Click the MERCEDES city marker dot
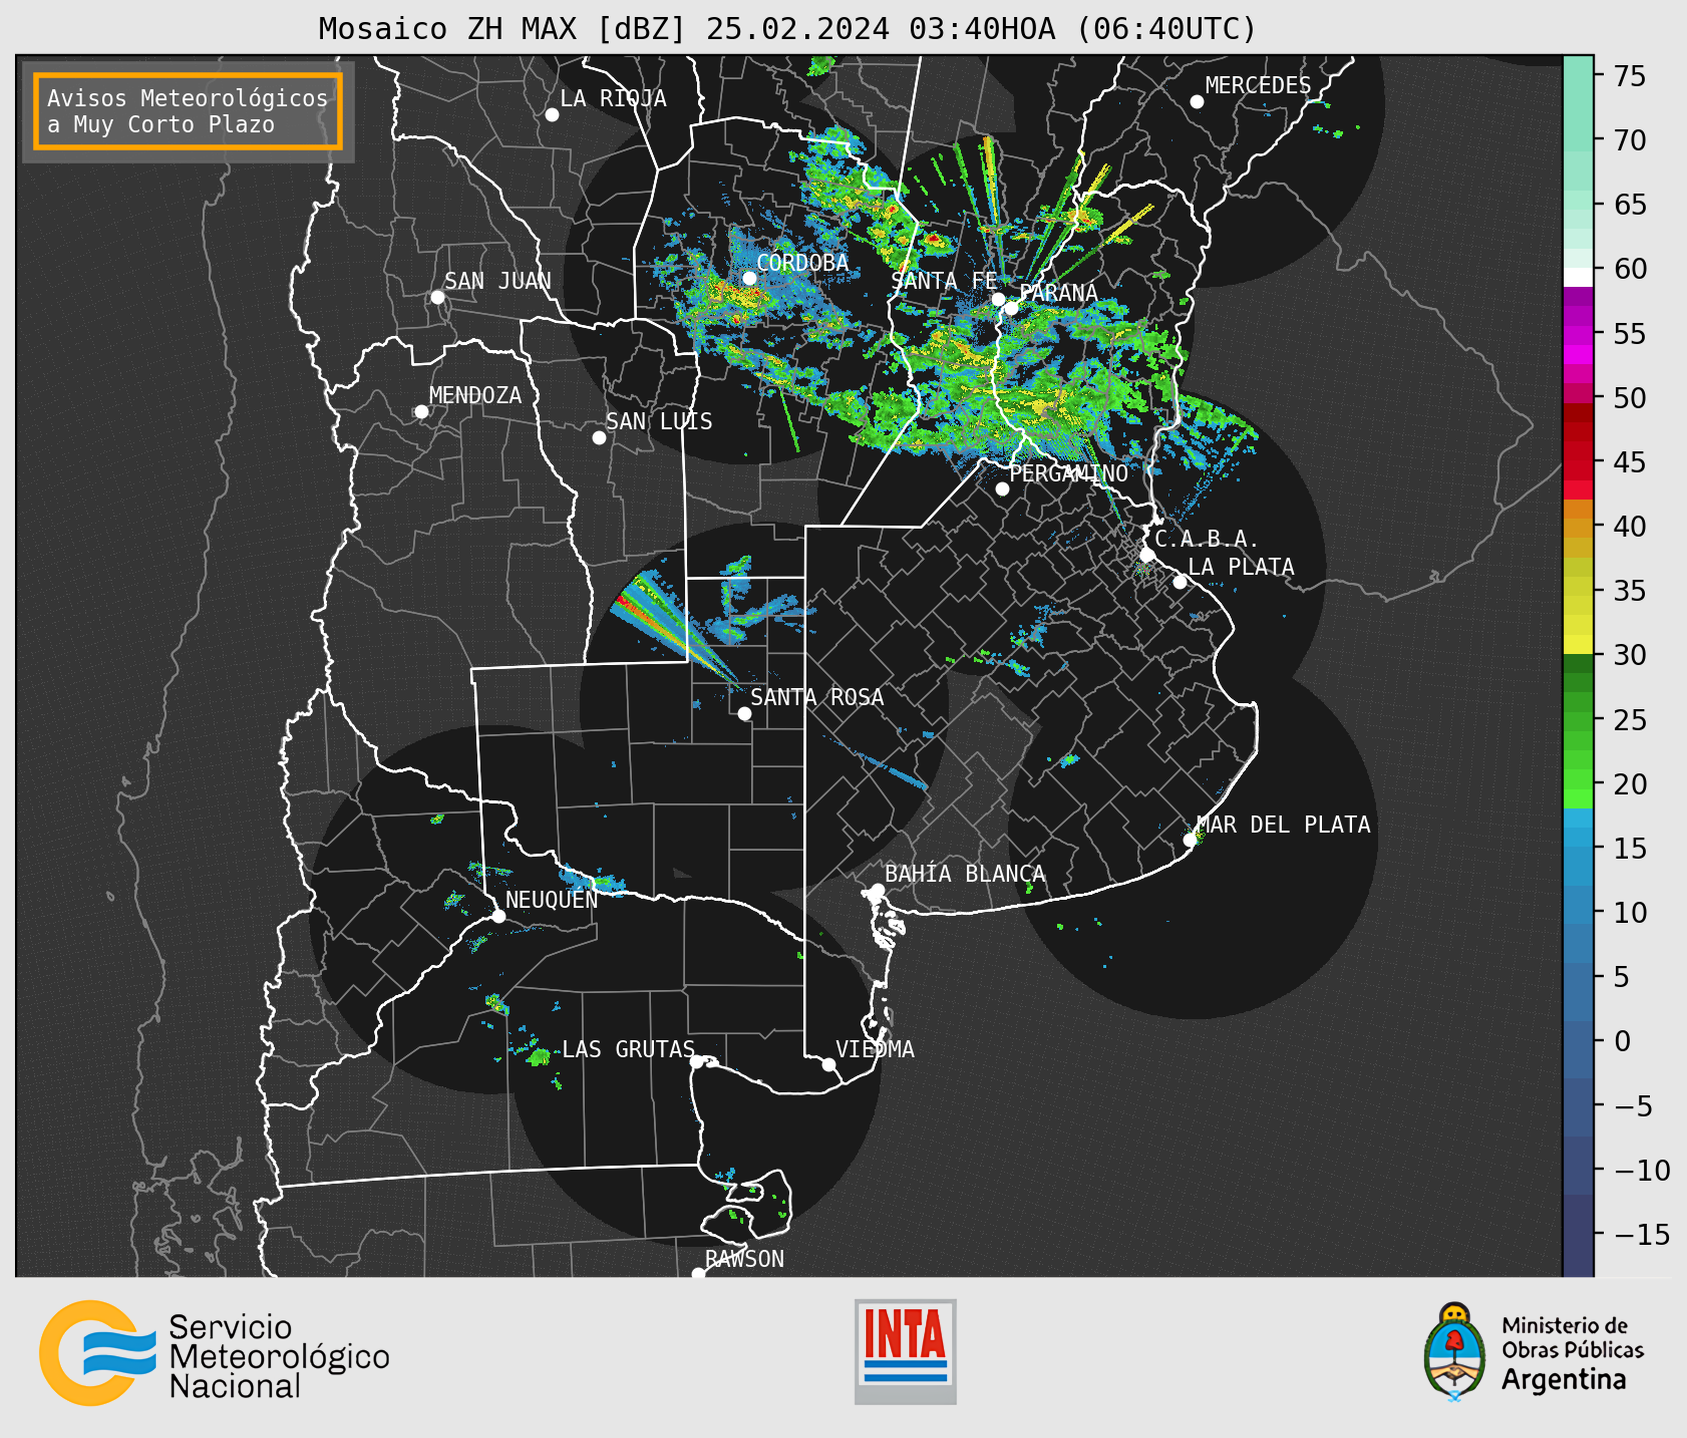Viewport: 1687px width, 1438px height. click(x=1197, y=102)
